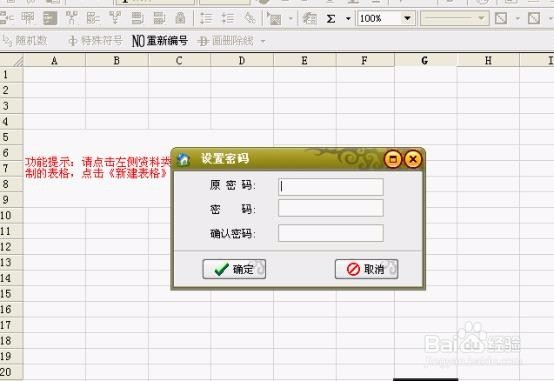
Task: Select row 13 header
Action: click(11, 262)
